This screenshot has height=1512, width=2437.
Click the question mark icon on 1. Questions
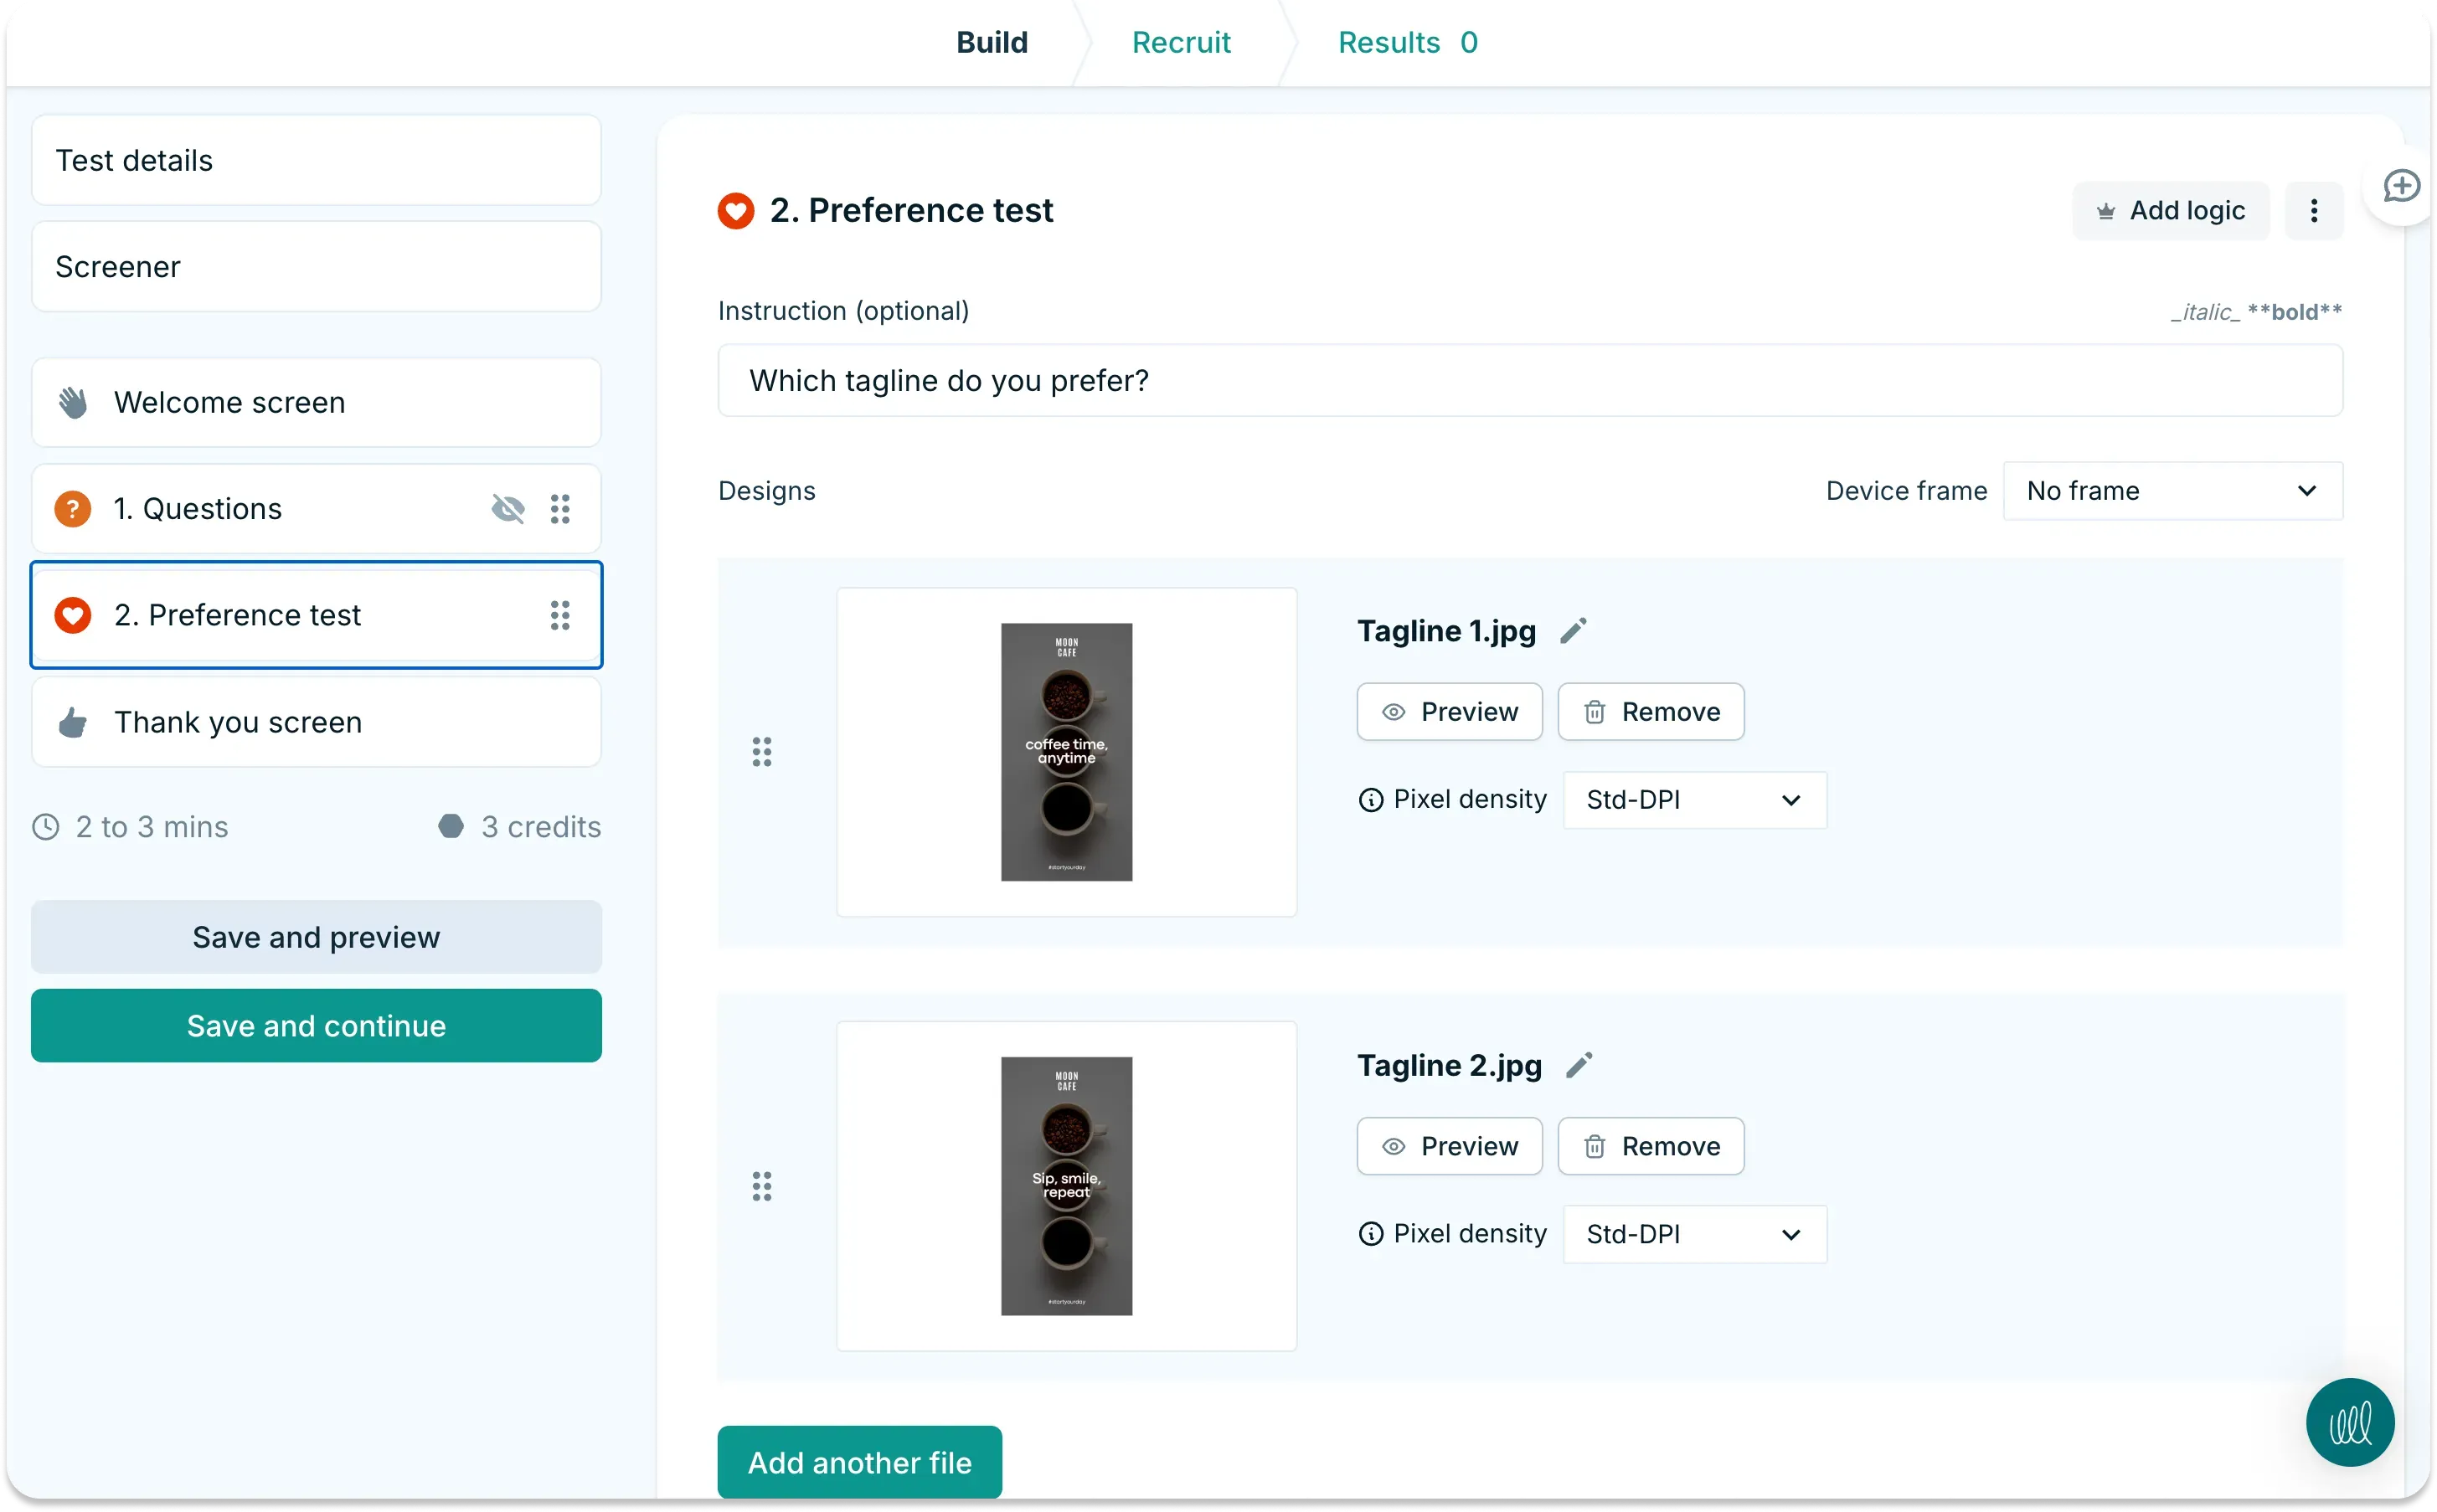[72, 508]
